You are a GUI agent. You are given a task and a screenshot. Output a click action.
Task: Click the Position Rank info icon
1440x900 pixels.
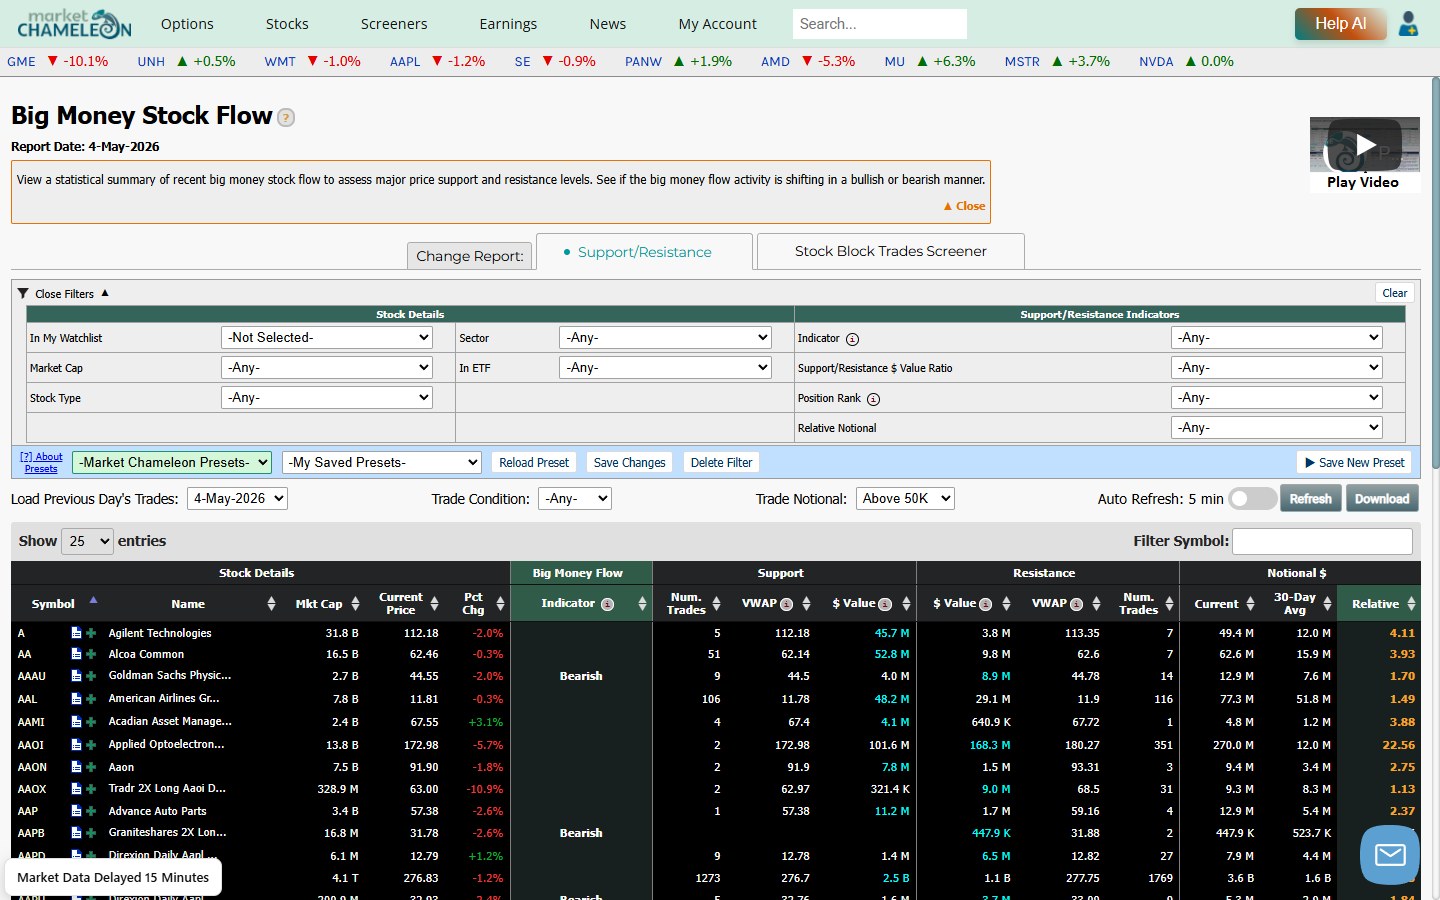(x=873, y=399)
